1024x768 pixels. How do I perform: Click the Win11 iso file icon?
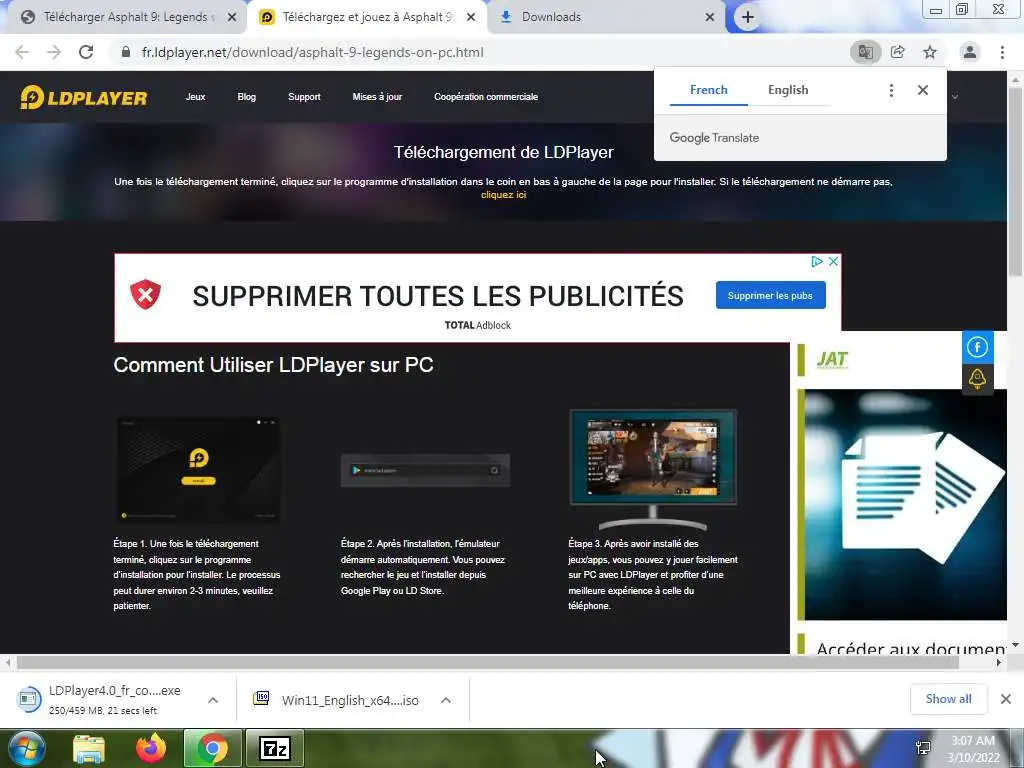(261, 699)
